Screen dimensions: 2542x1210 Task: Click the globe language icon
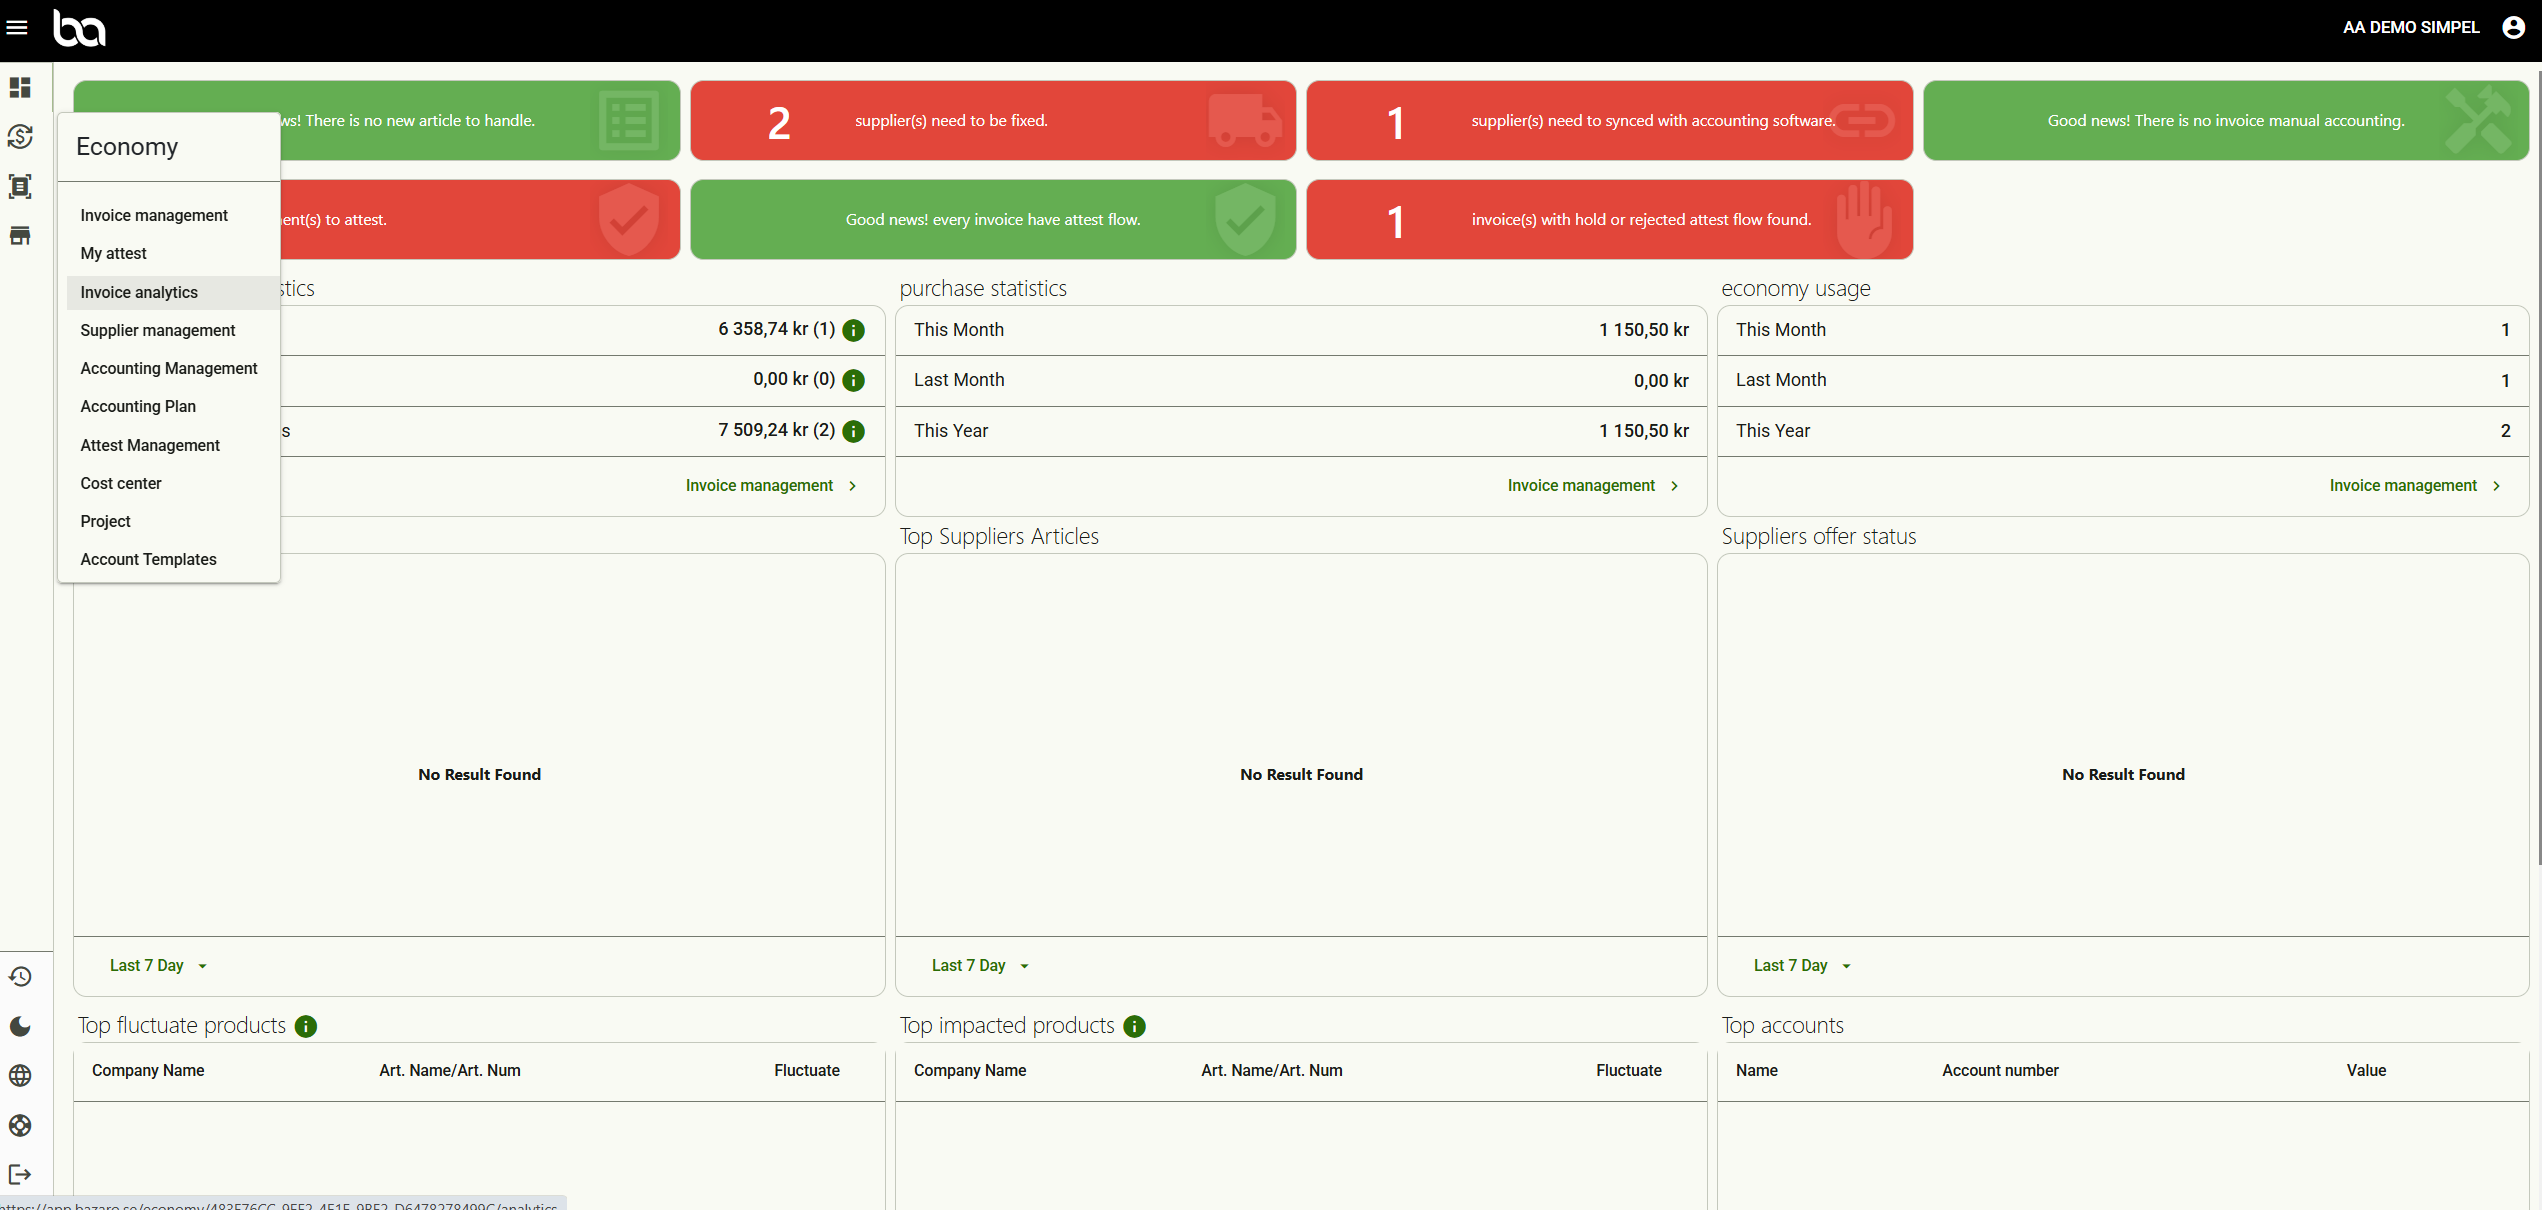point(20,1076)
